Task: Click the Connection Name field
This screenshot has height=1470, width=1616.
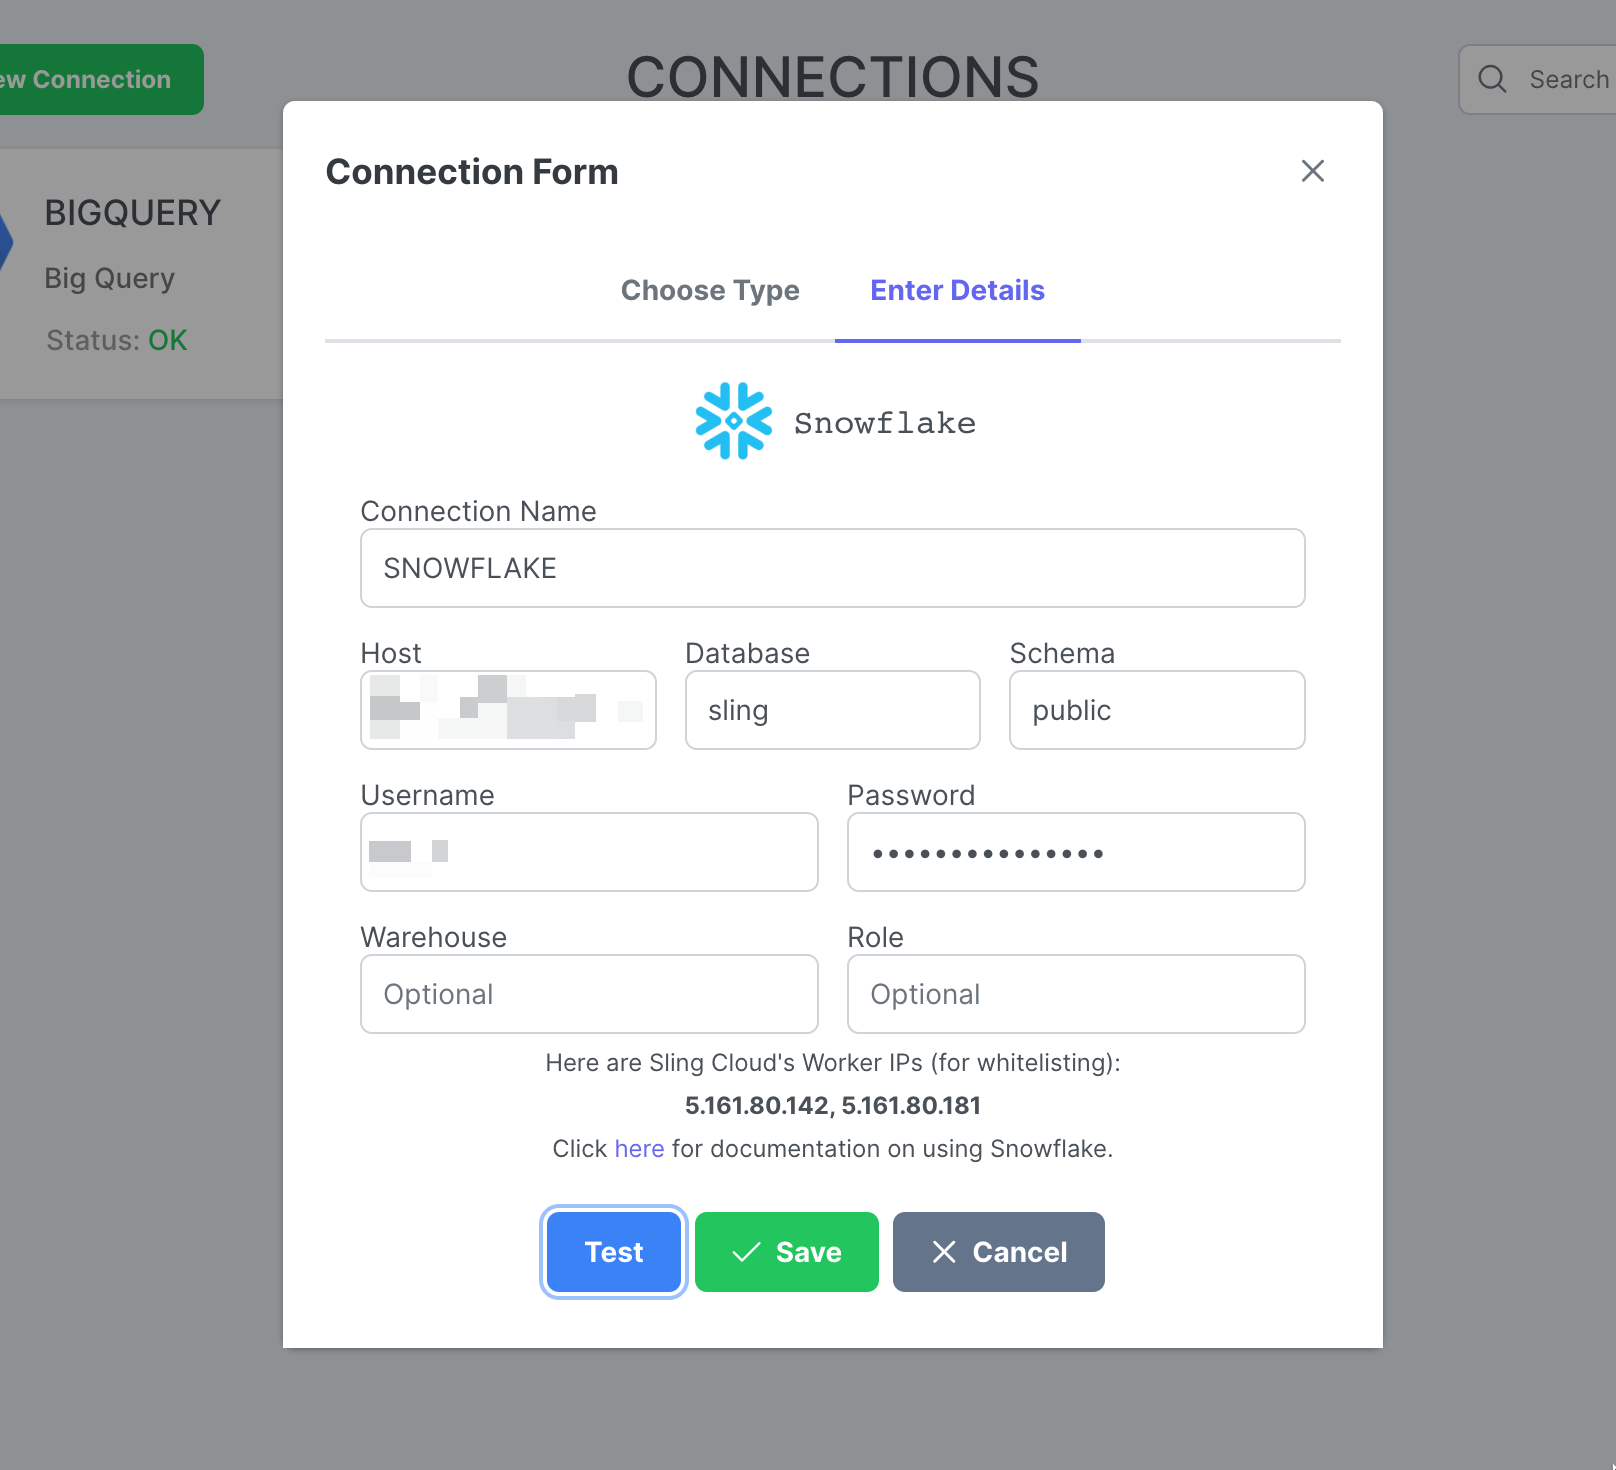Action: (832, 568)
